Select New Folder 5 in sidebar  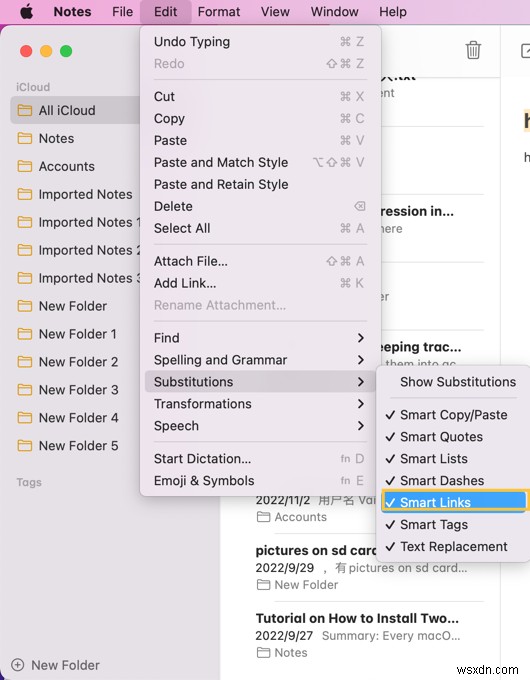click(x=75, y=446)
